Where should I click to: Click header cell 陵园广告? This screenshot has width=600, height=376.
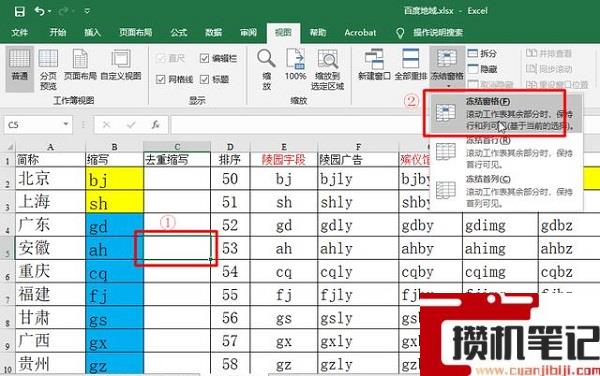pos(358,160)
